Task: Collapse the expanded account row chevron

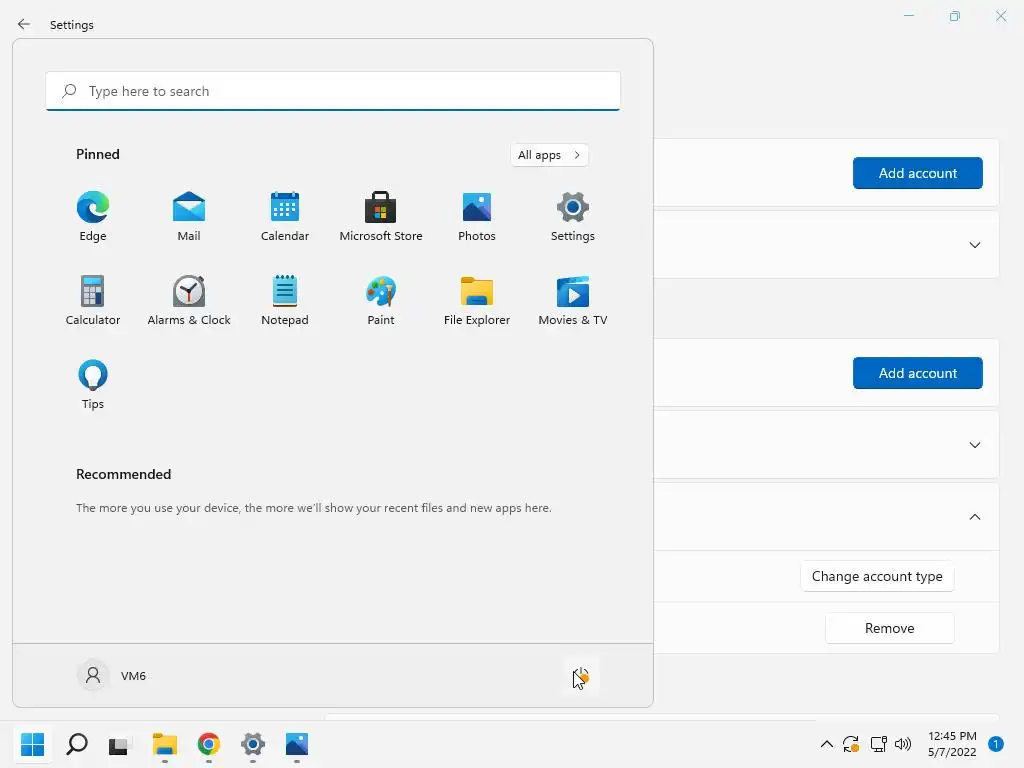Action: (x=974, y=517)
